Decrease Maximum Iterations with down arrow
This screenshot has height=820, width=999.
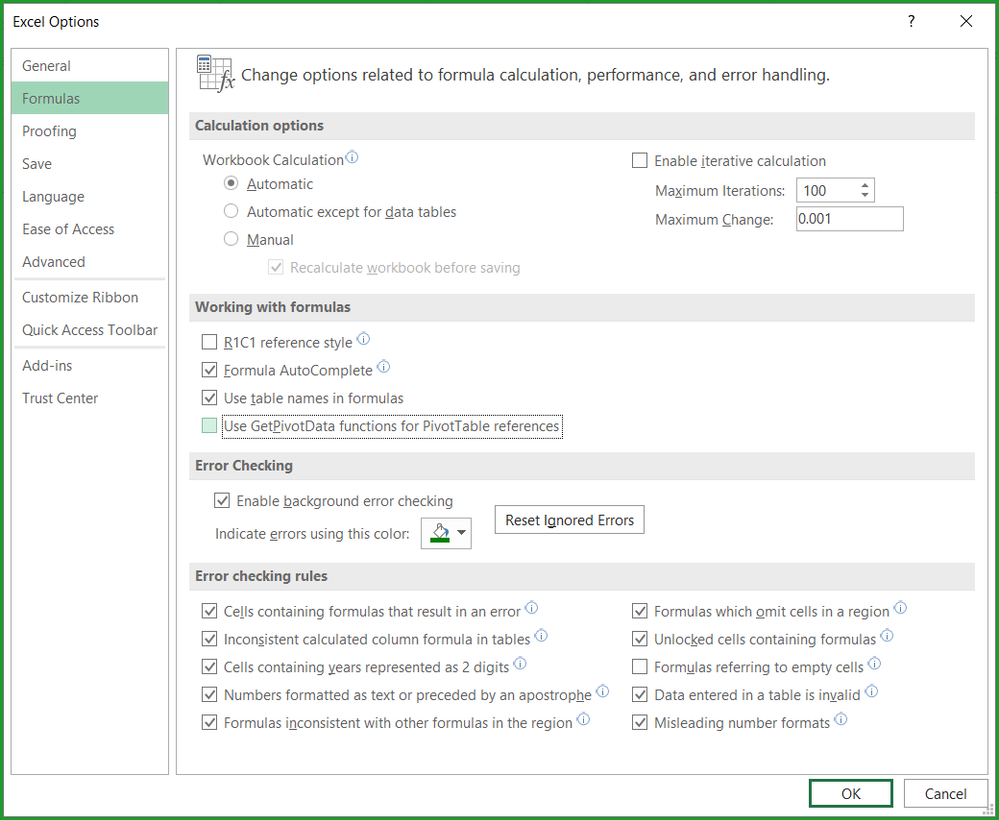click(x=865, y=195)
